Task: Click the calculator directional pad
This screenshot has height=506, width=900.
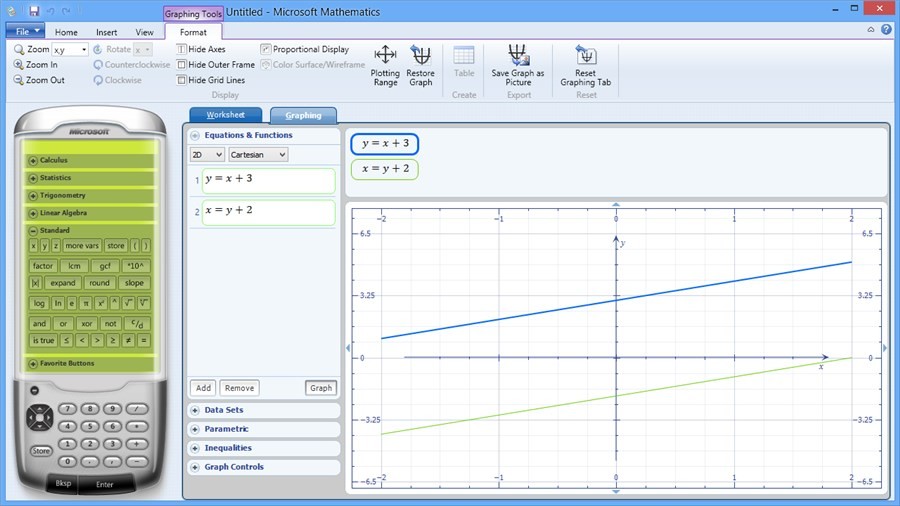Action: 40,417
